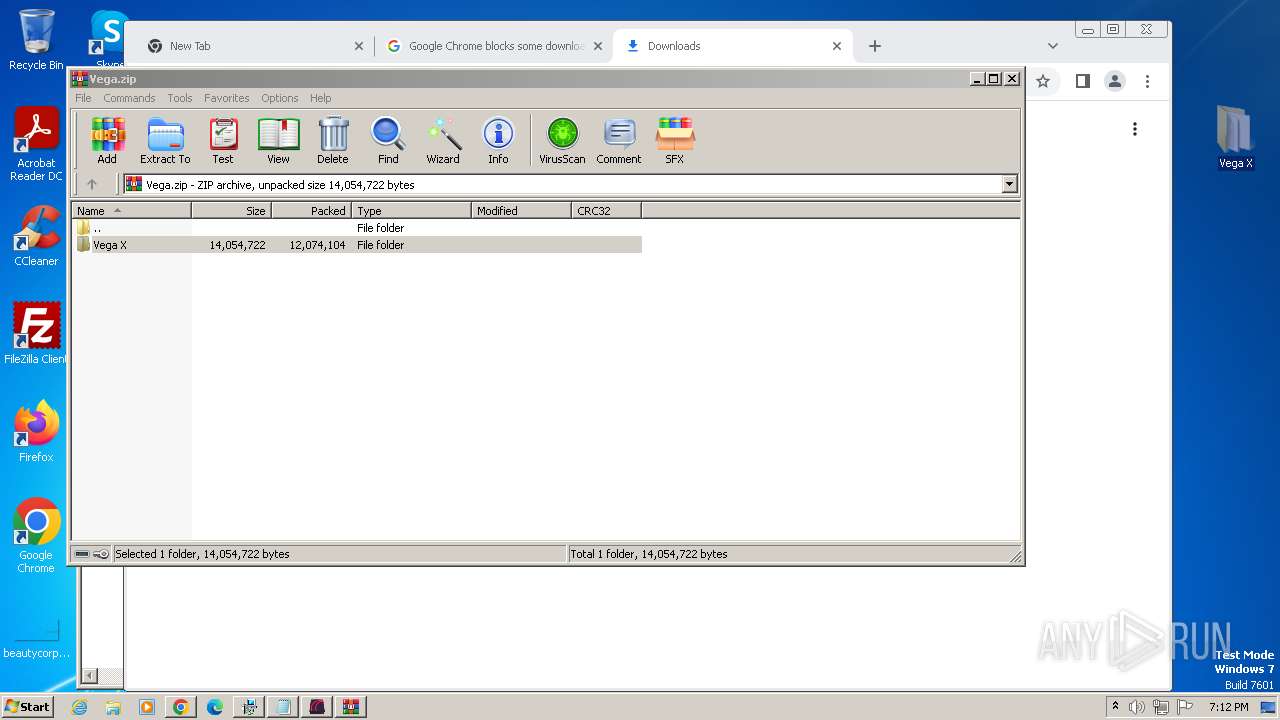Click the Add toolbar icon in WinRAR

point(107,141)
